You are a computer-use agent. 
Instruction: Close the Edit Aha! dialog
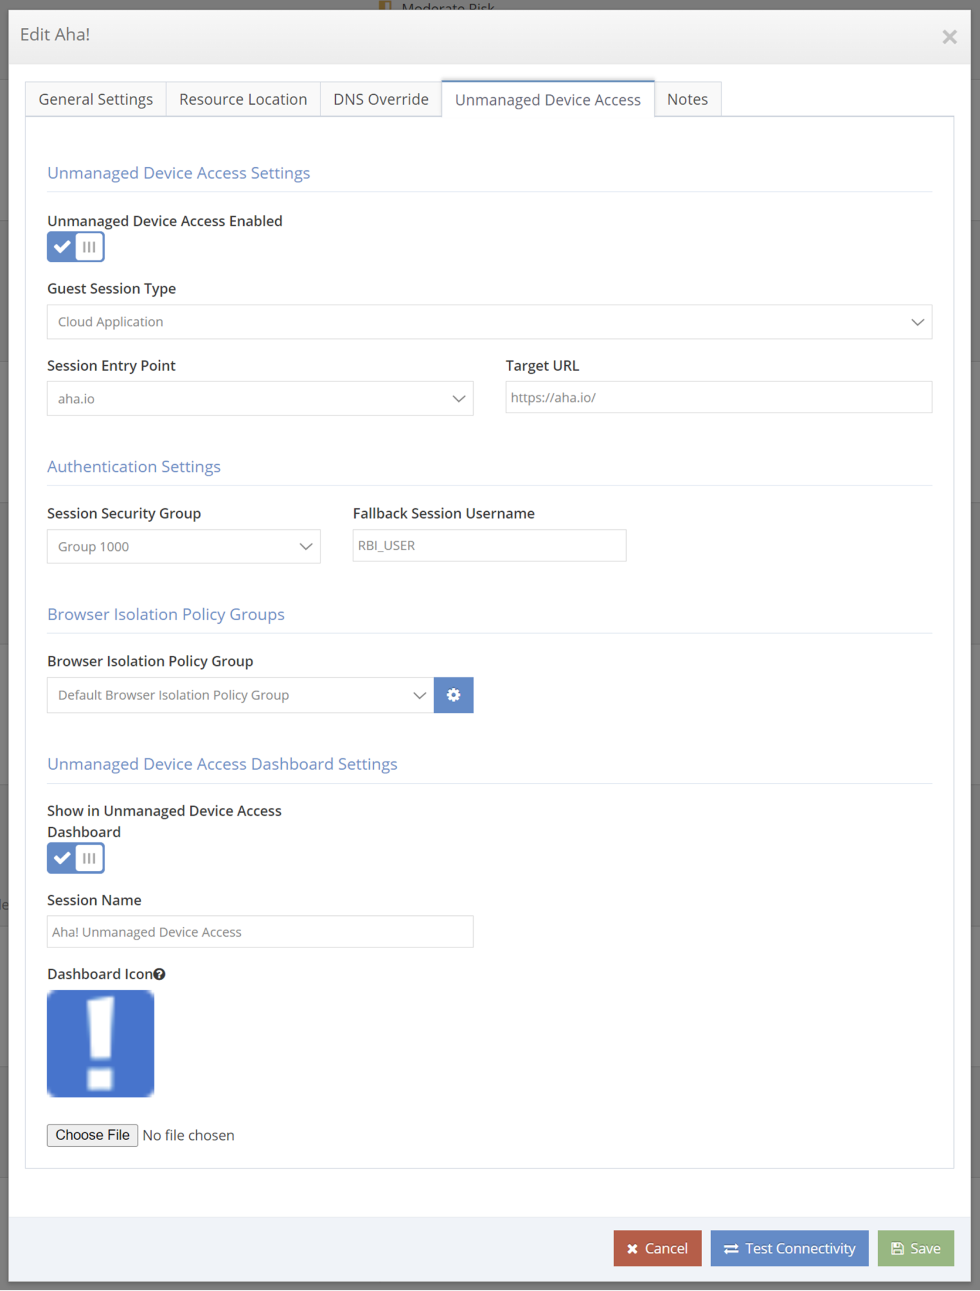(949, 37)
